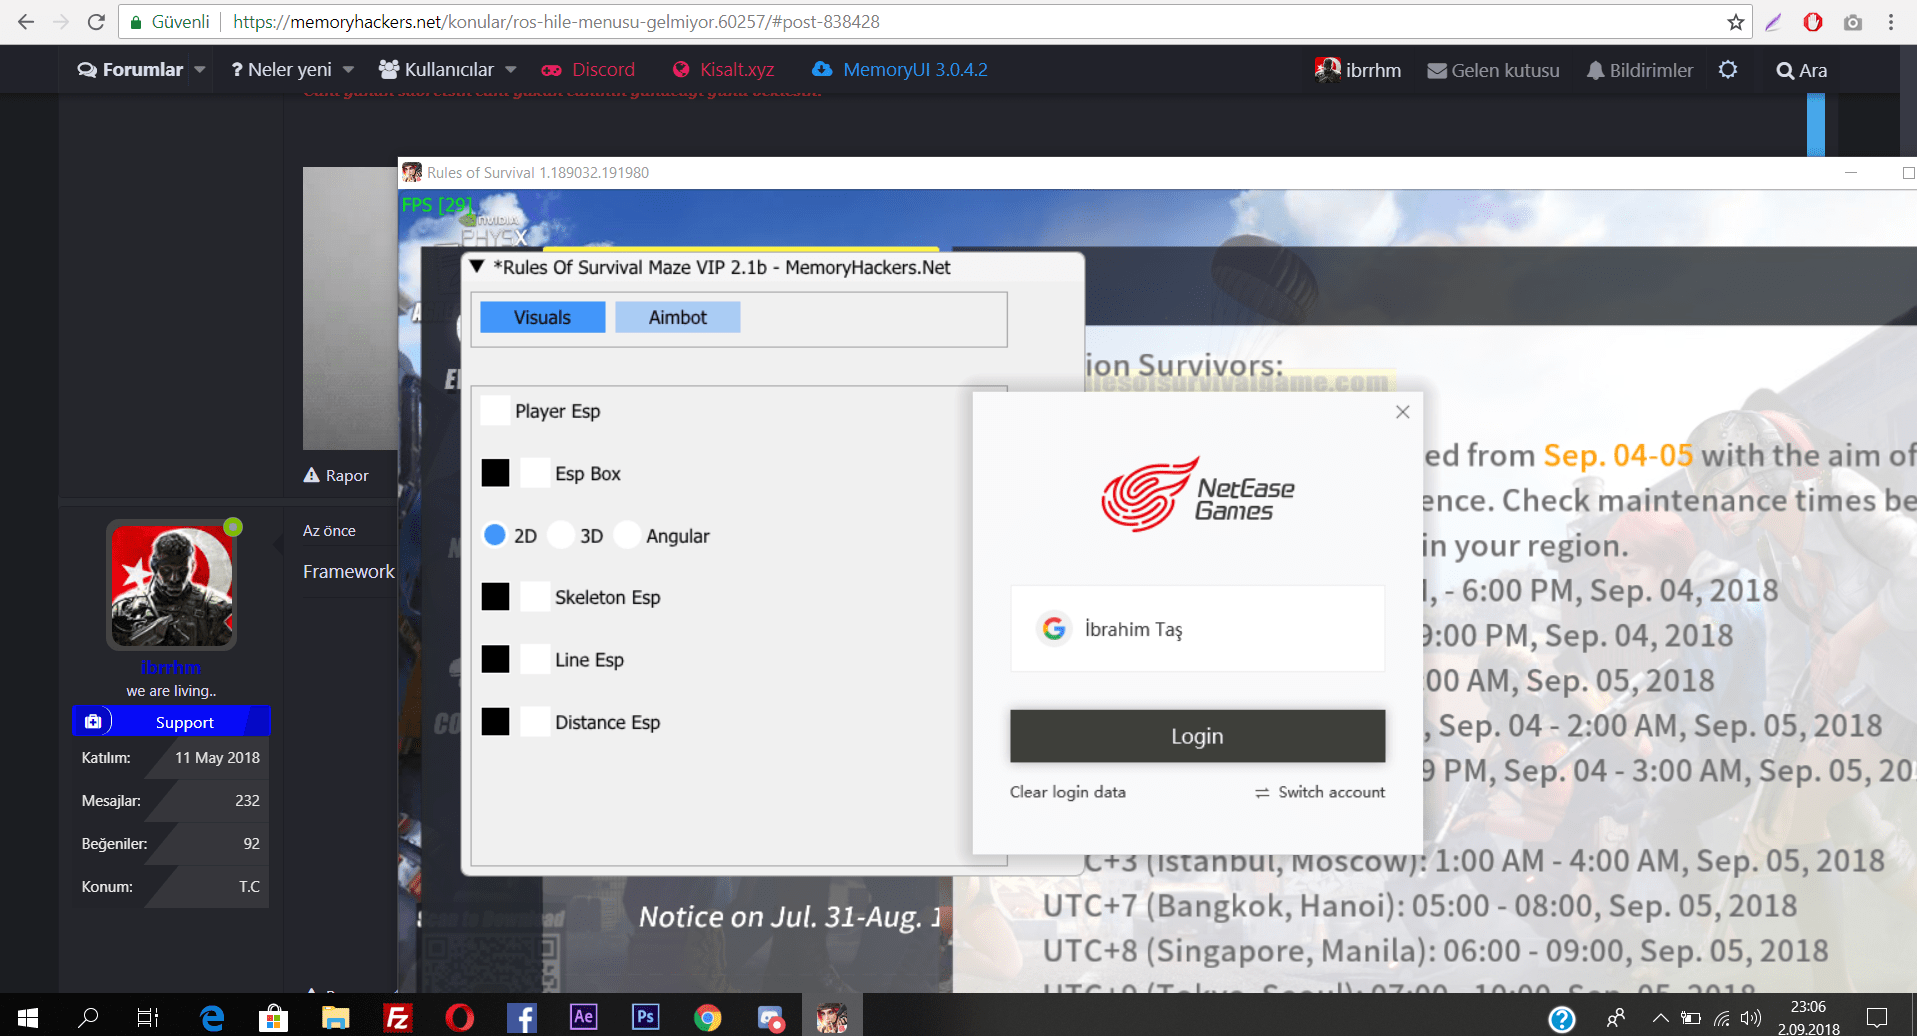Launch Photoshop from taskbar

tap(645, 1017)
